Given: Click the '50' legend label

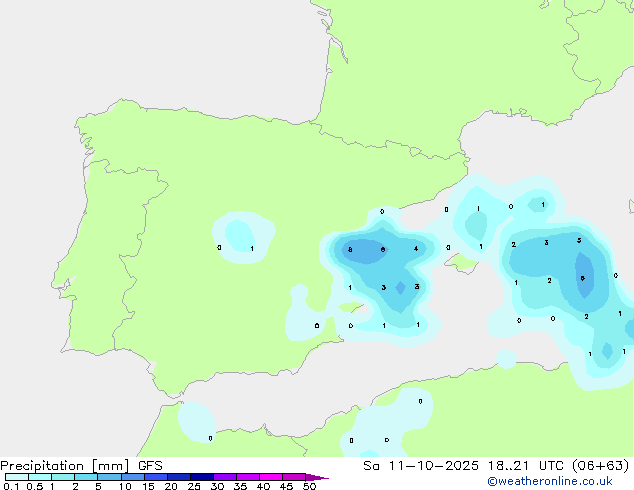Looking at the screenshot, I should point(309,486).
